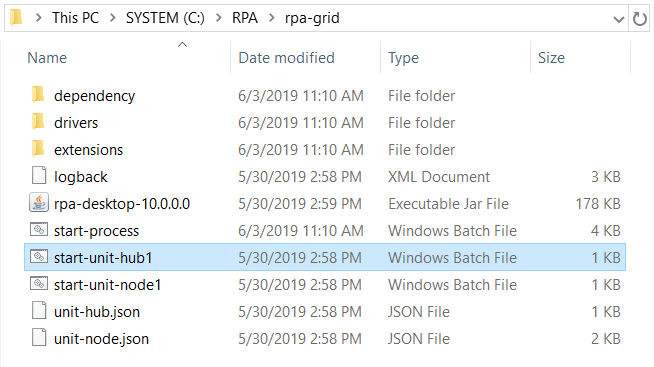The width and height of the screenshot is (654, 367).
Task: Select the unit-hub.json file name
Action: coord(97,312)
